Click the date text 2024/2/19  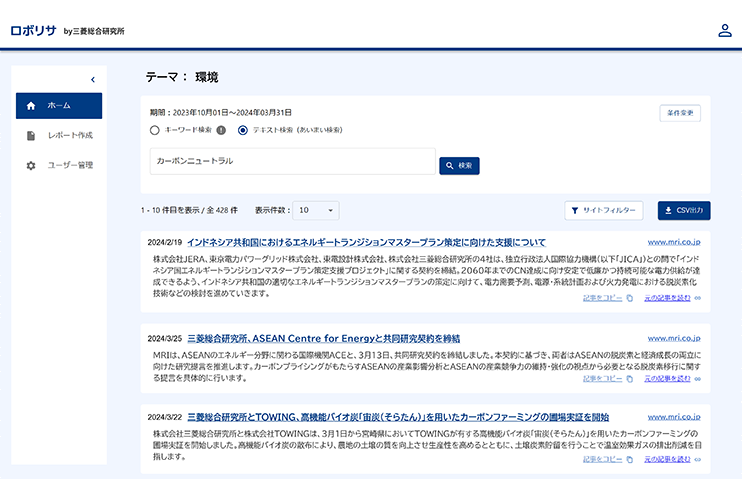(165, 242)
